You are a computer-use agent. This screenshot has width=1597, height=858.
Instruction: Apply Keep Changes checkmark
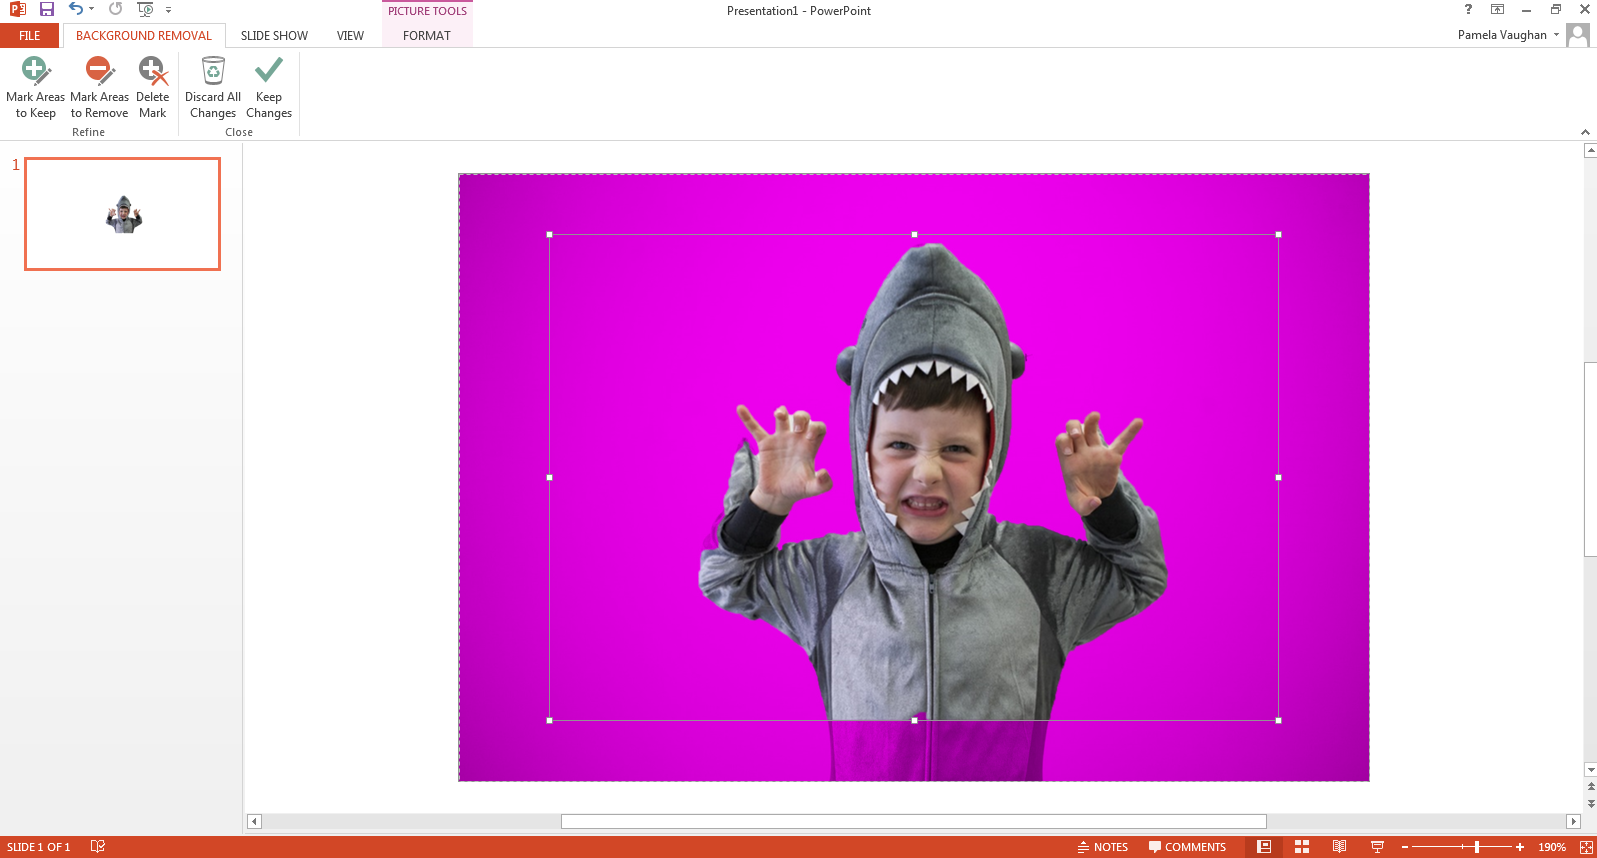[268, 88]
